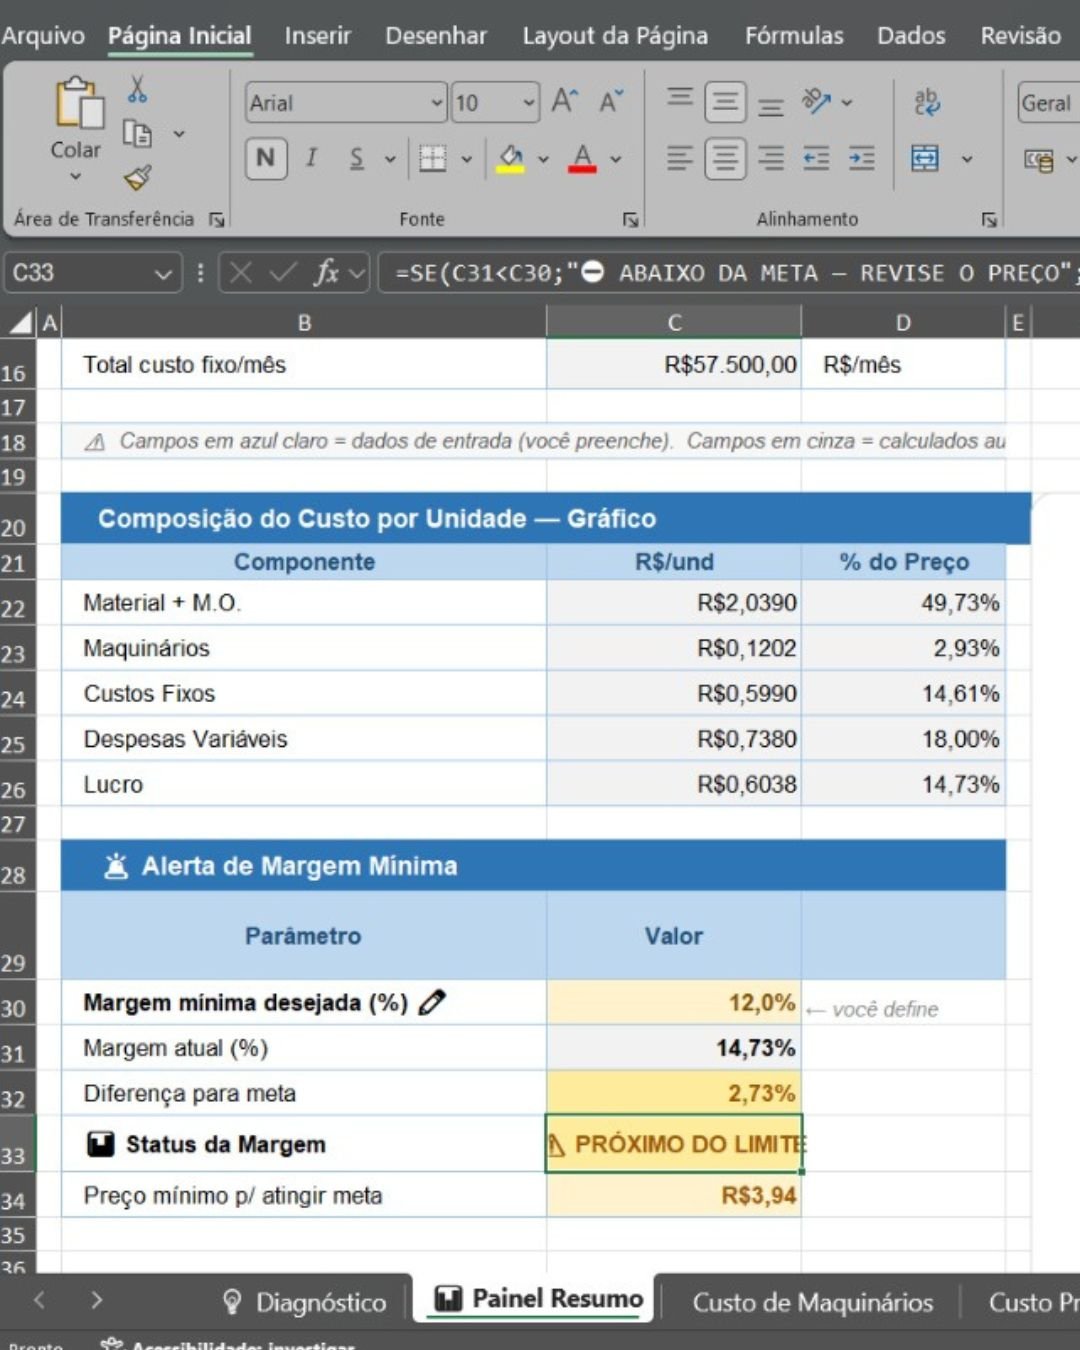Open Geral number format box
The image size is (1080, 1350).
pyautogui.click(x=1048, y=103)
